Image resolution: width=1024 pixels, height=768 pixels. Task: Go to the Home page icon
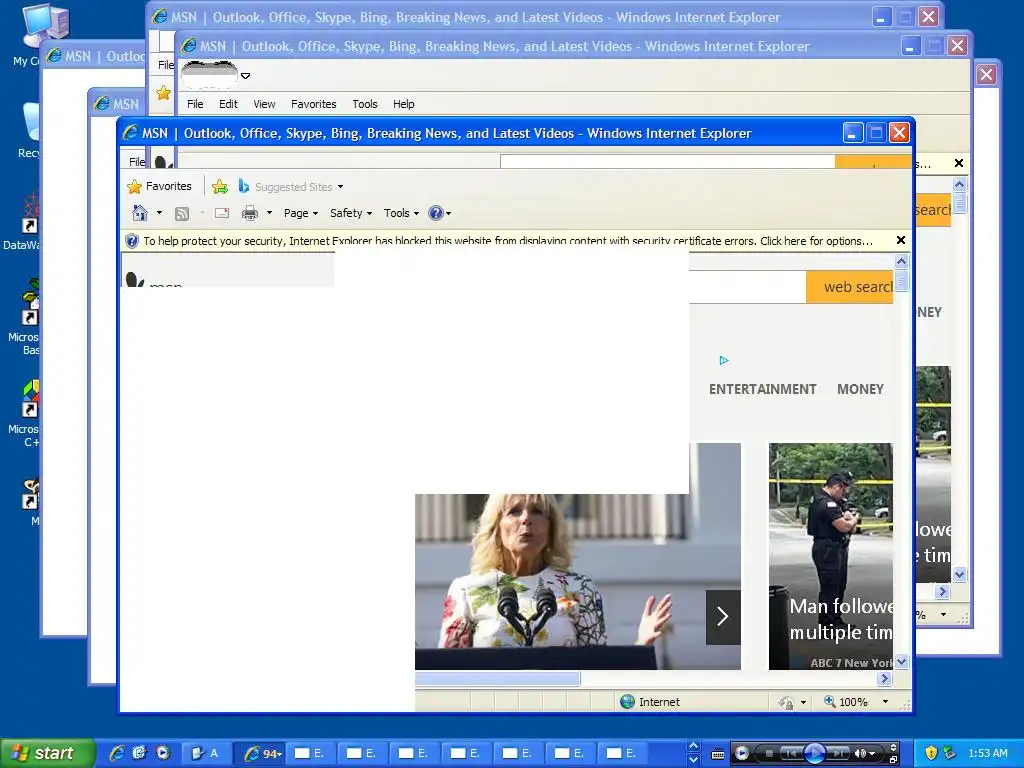coord(140,213)
